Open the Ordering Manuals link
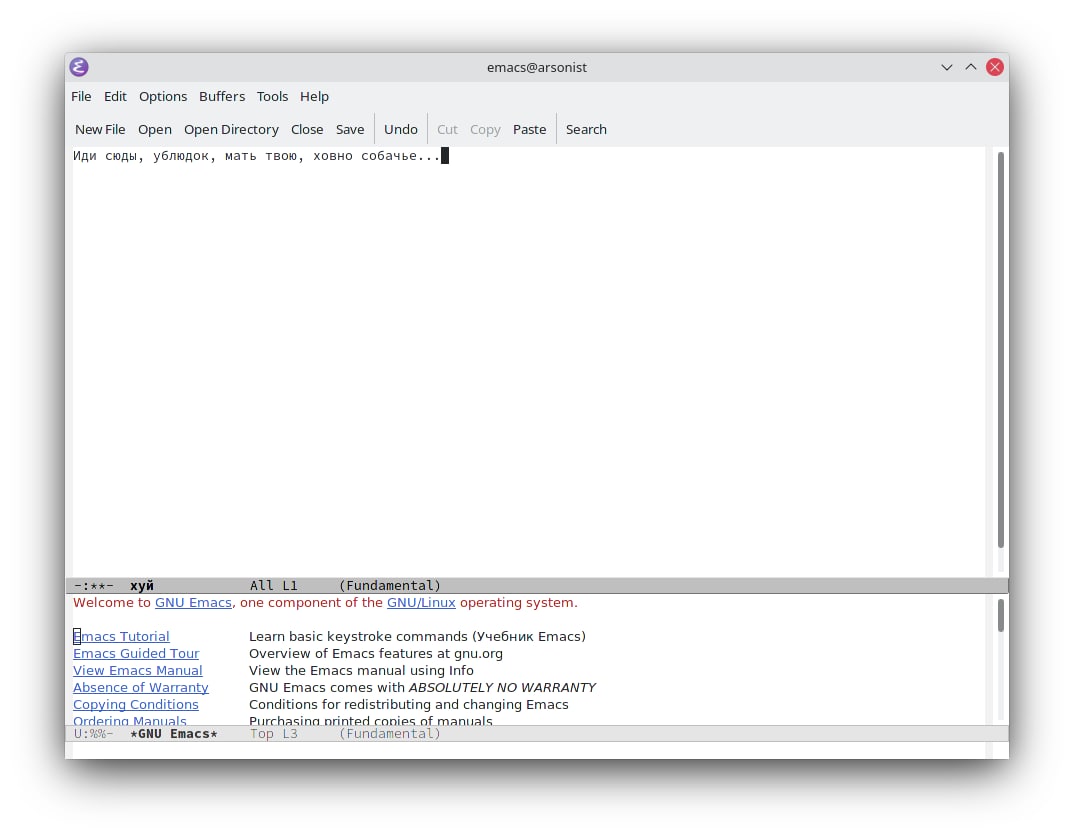The image size is (1074, 836). (x=130, y=720)
